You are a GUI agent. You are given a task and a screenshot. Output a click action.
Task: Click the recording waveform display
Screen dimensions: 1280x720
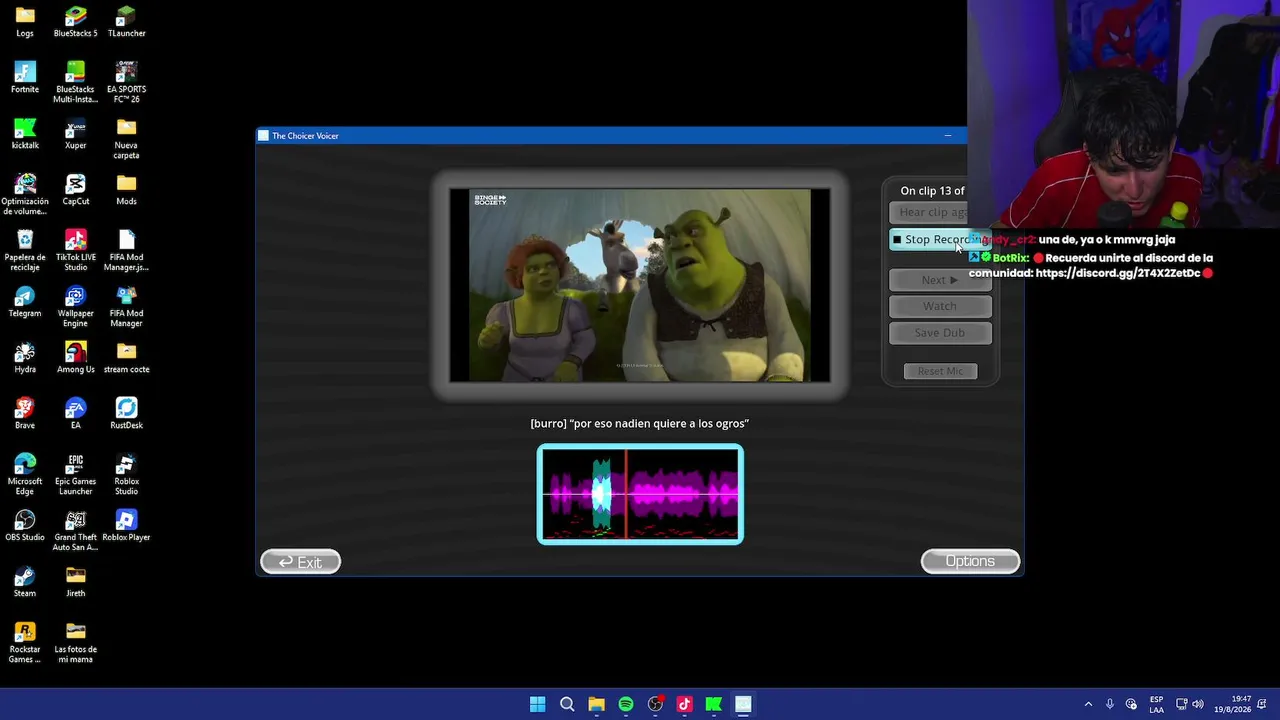[640, 494]
